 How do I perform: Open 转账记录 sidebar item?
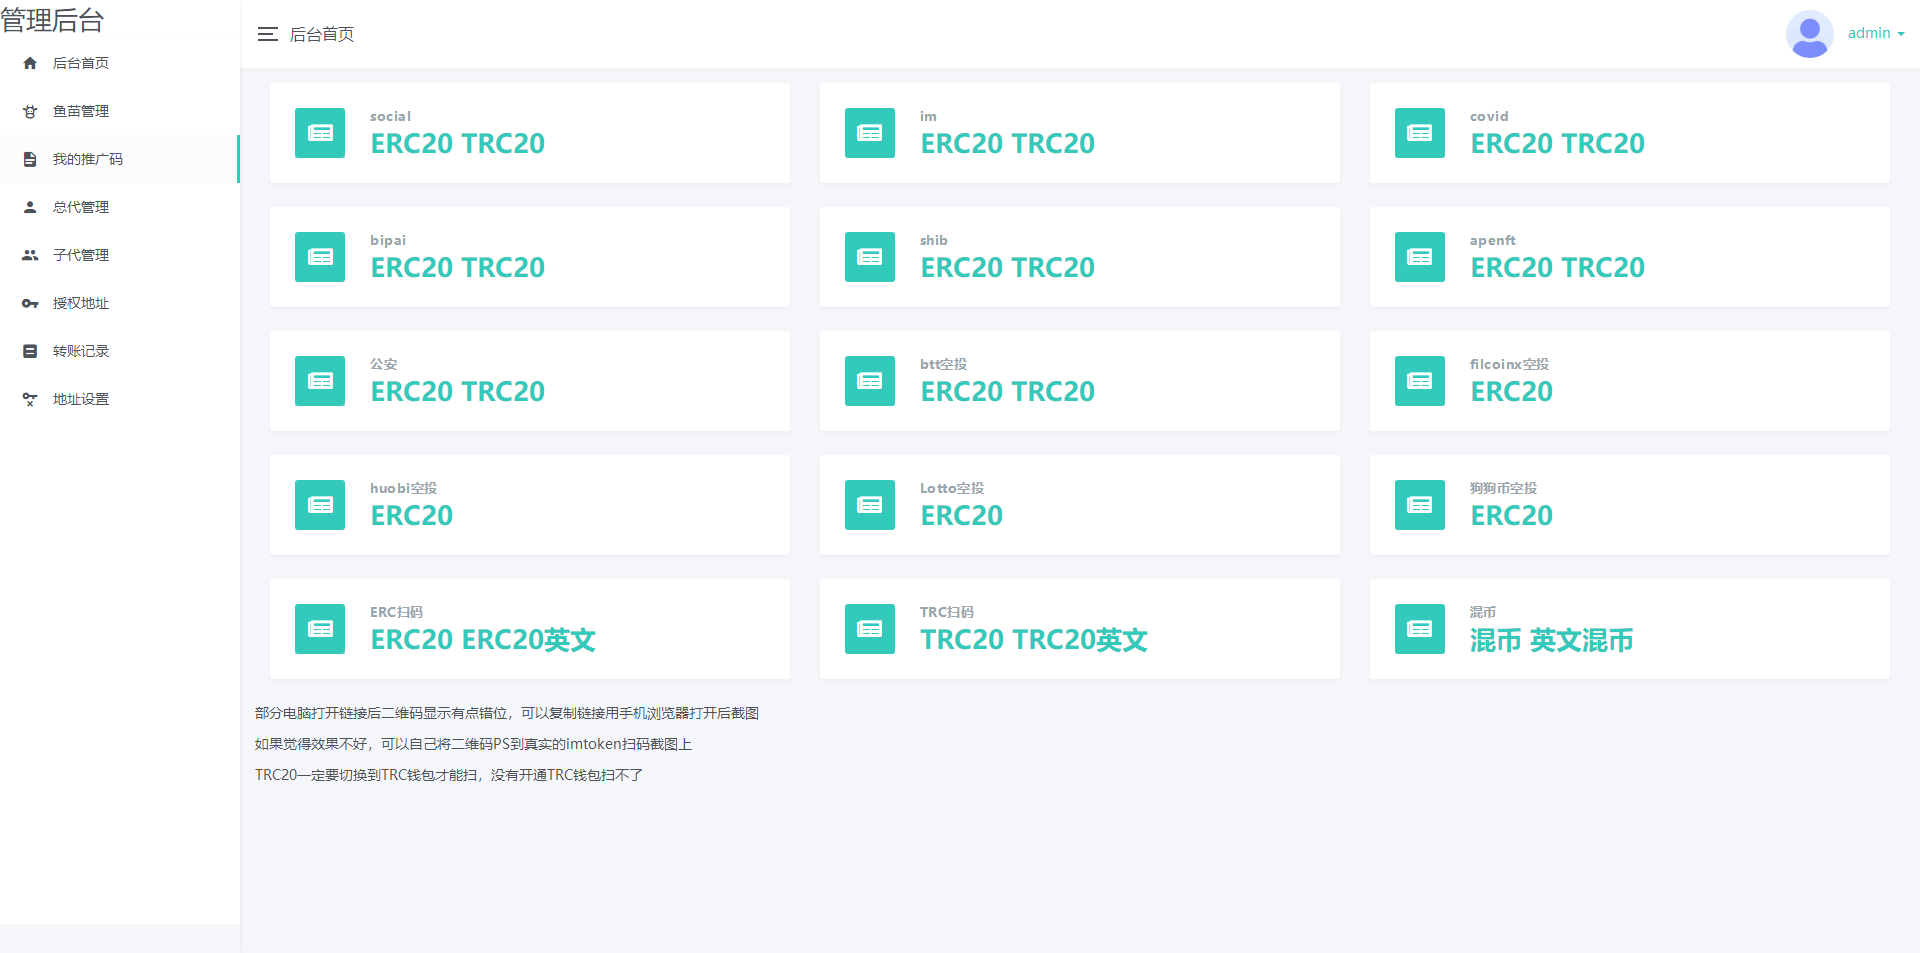click(120, 351)
